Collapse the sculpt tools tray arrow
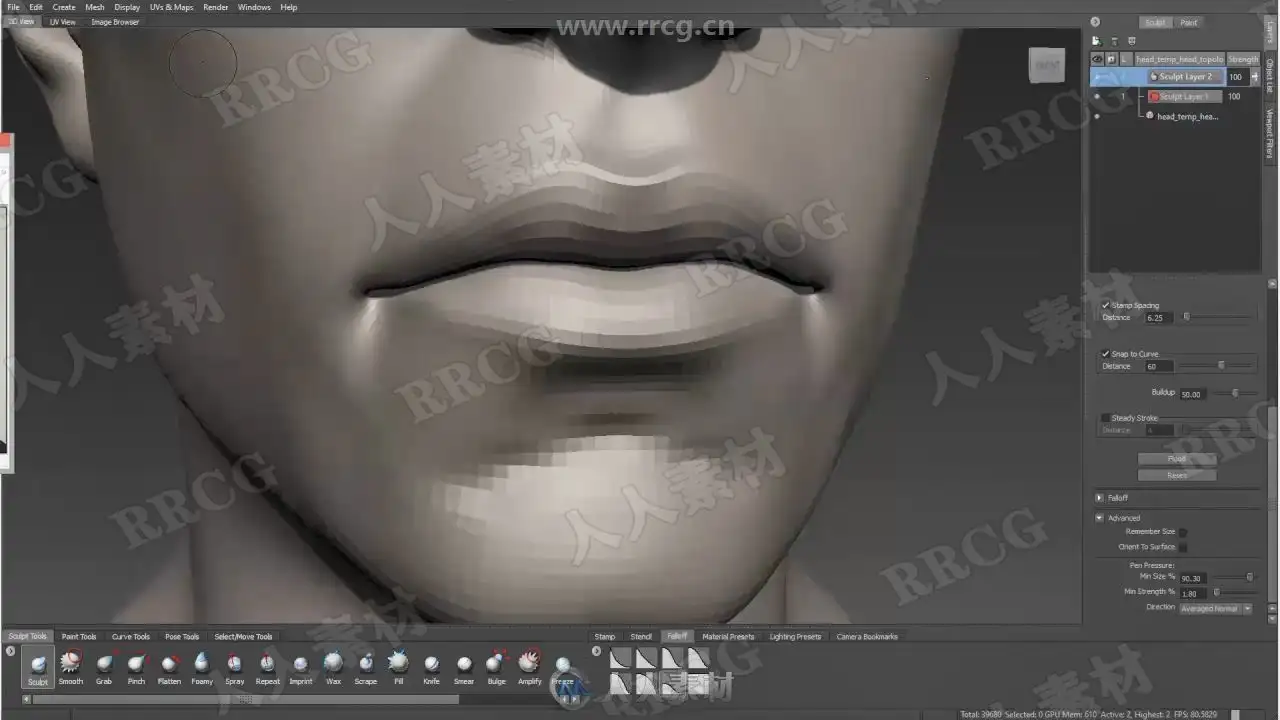This screenshot has width=1280, height=720. point(10,651)
